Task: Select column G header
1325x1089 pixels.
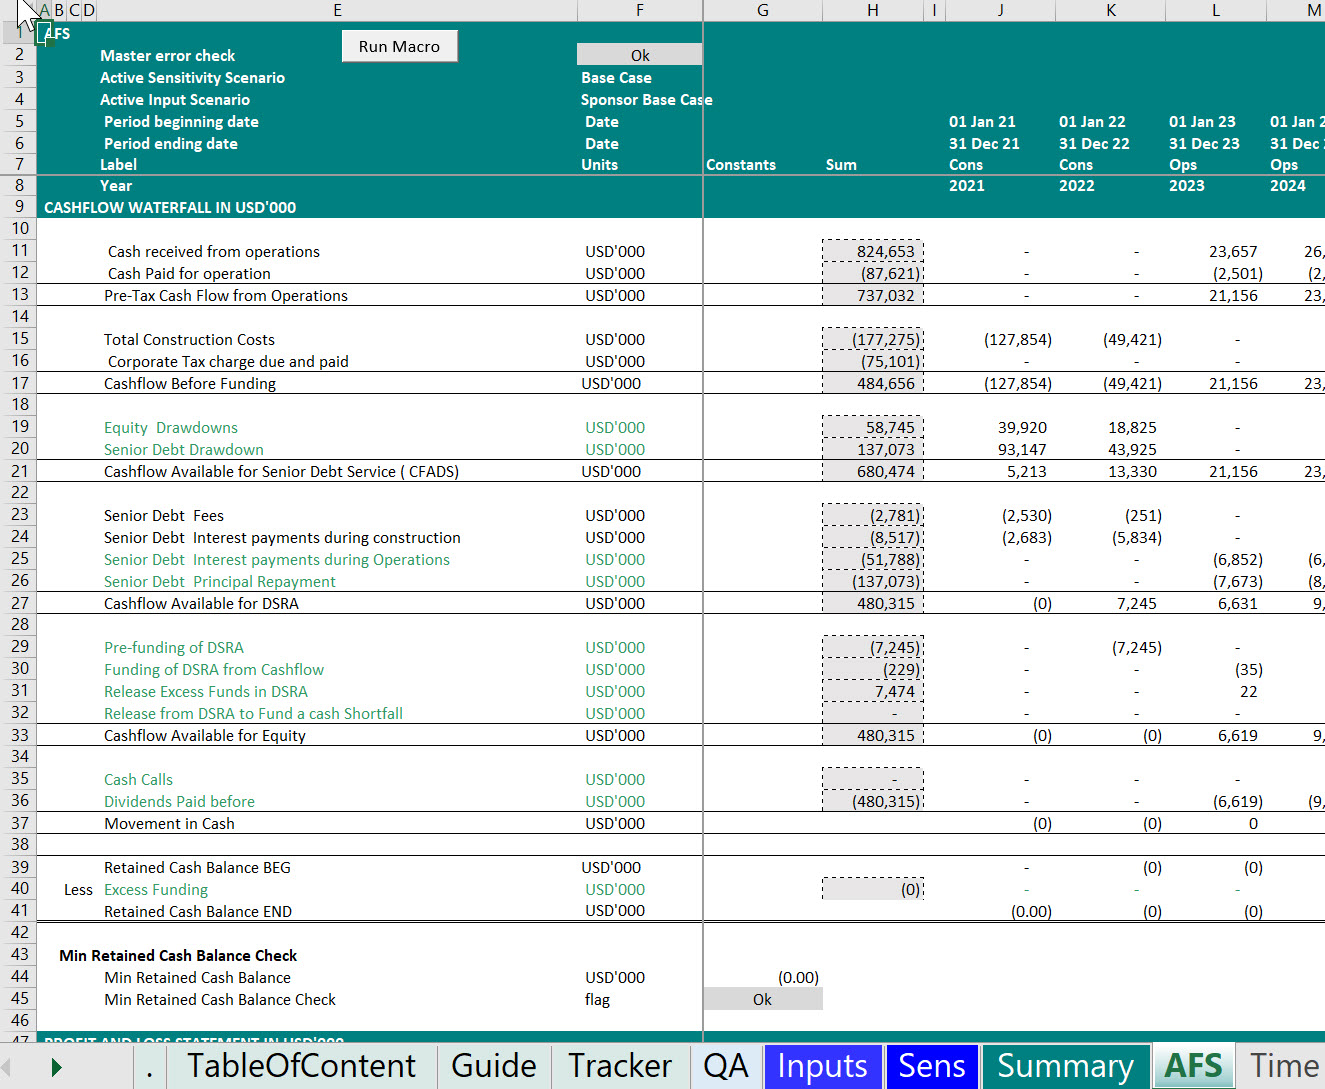Action: (x=763, y=10)
